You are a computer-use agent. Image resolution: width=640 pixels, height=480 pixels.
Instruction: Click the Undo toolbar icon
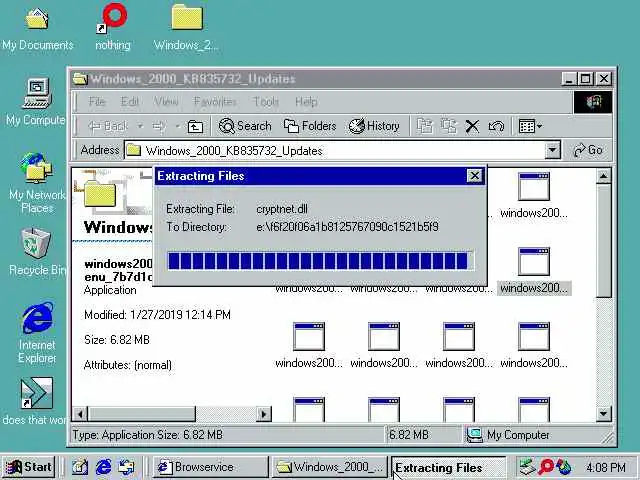496,126
